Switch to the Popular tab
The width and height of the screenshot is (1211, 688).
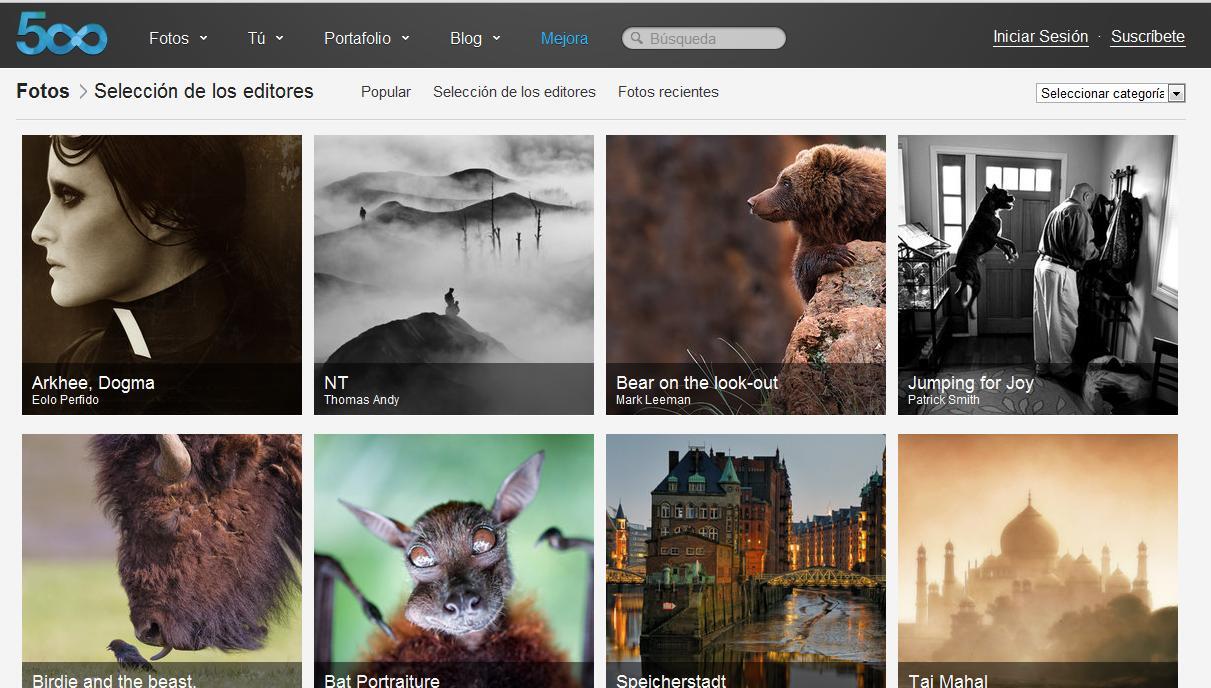tap(386, 92)
